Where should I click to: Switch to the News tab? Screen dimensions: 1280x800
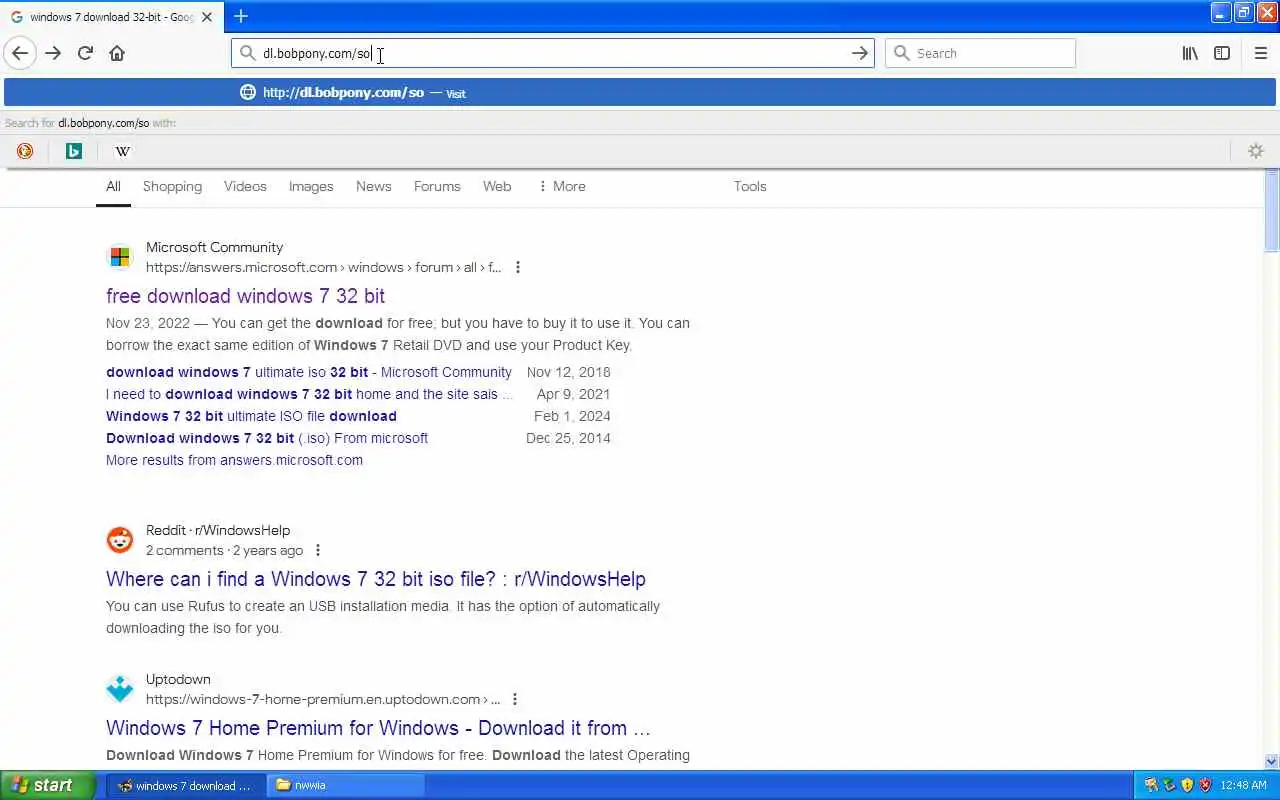pos(373,186)
